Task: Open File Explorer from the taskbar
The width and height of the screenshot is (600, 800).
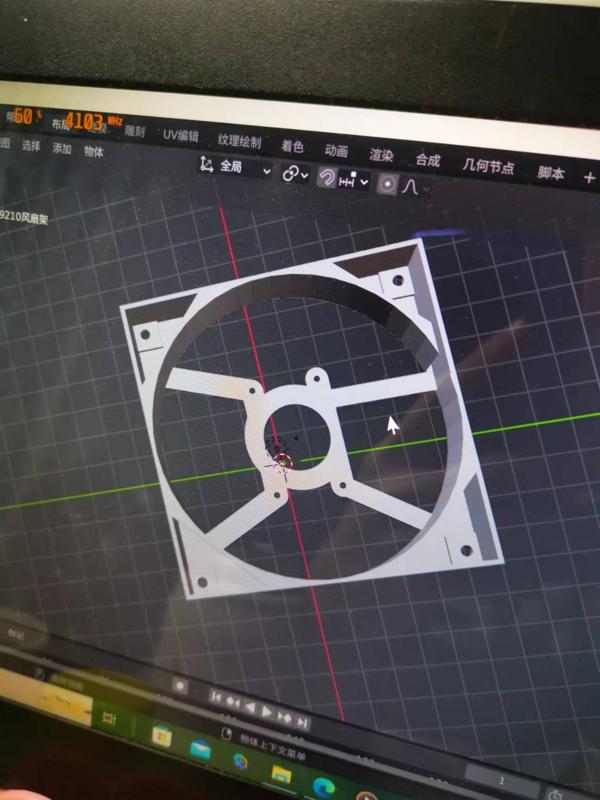Action: 280,774
